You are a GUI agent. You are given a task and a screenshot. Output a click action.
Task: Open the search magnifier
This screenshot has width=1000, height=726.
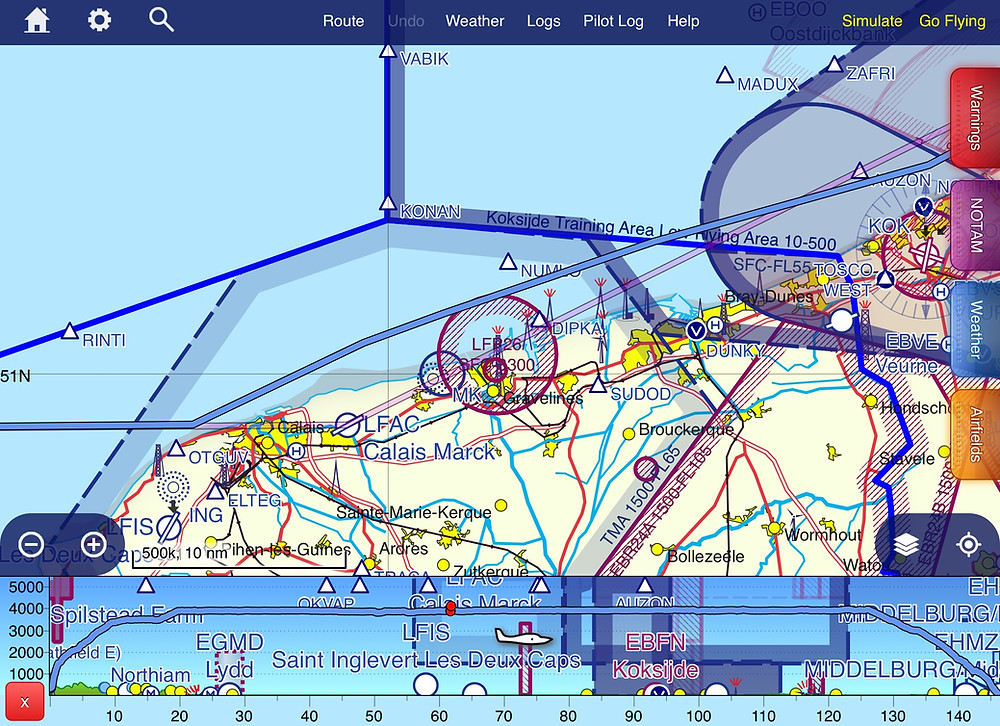pyautogui.click(x=161, y=20)
